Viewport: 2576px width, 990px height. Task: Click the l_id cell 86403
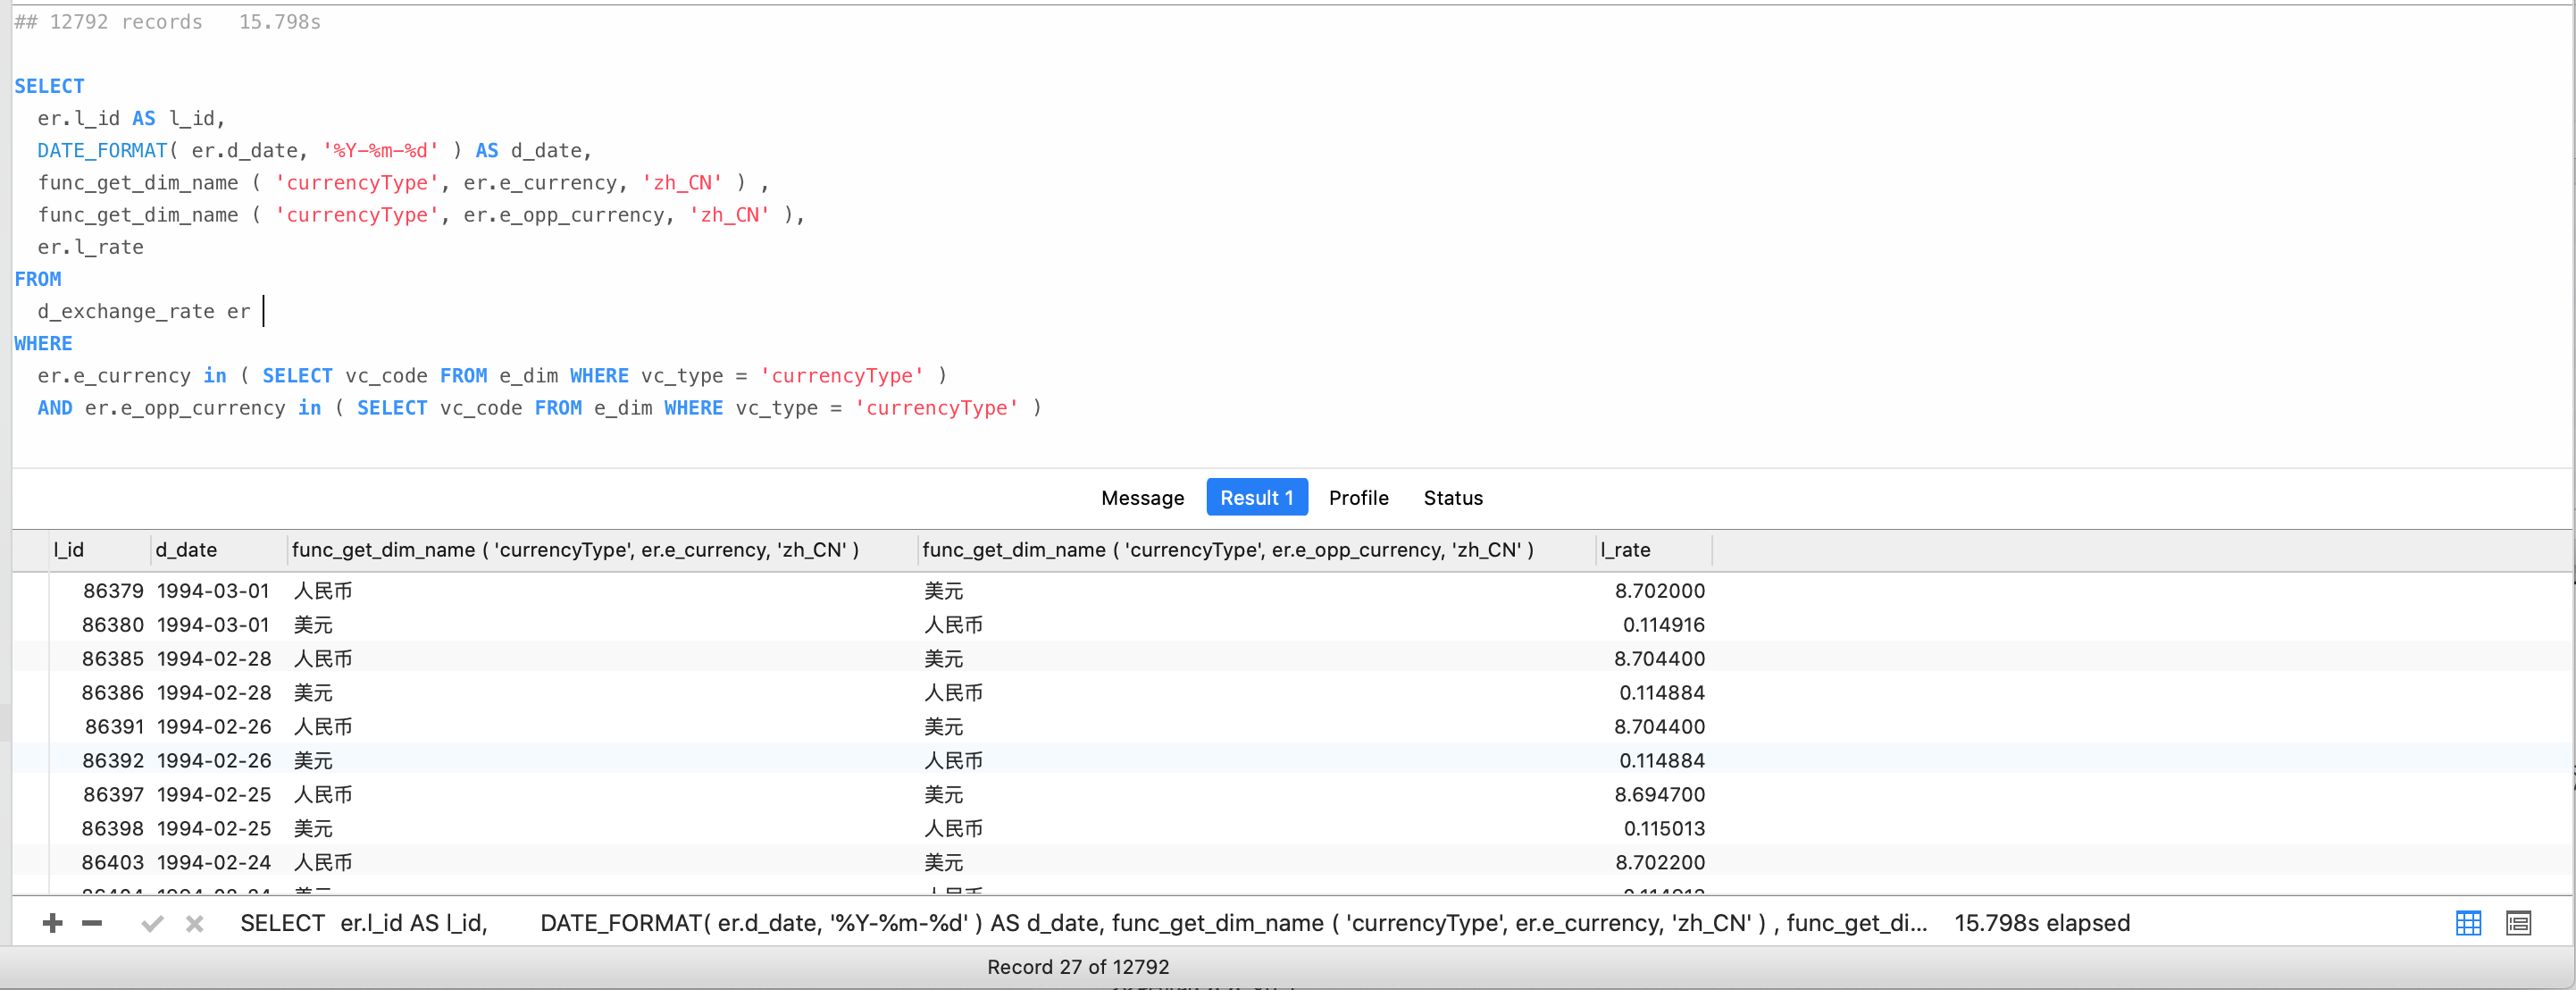point(113,863)
